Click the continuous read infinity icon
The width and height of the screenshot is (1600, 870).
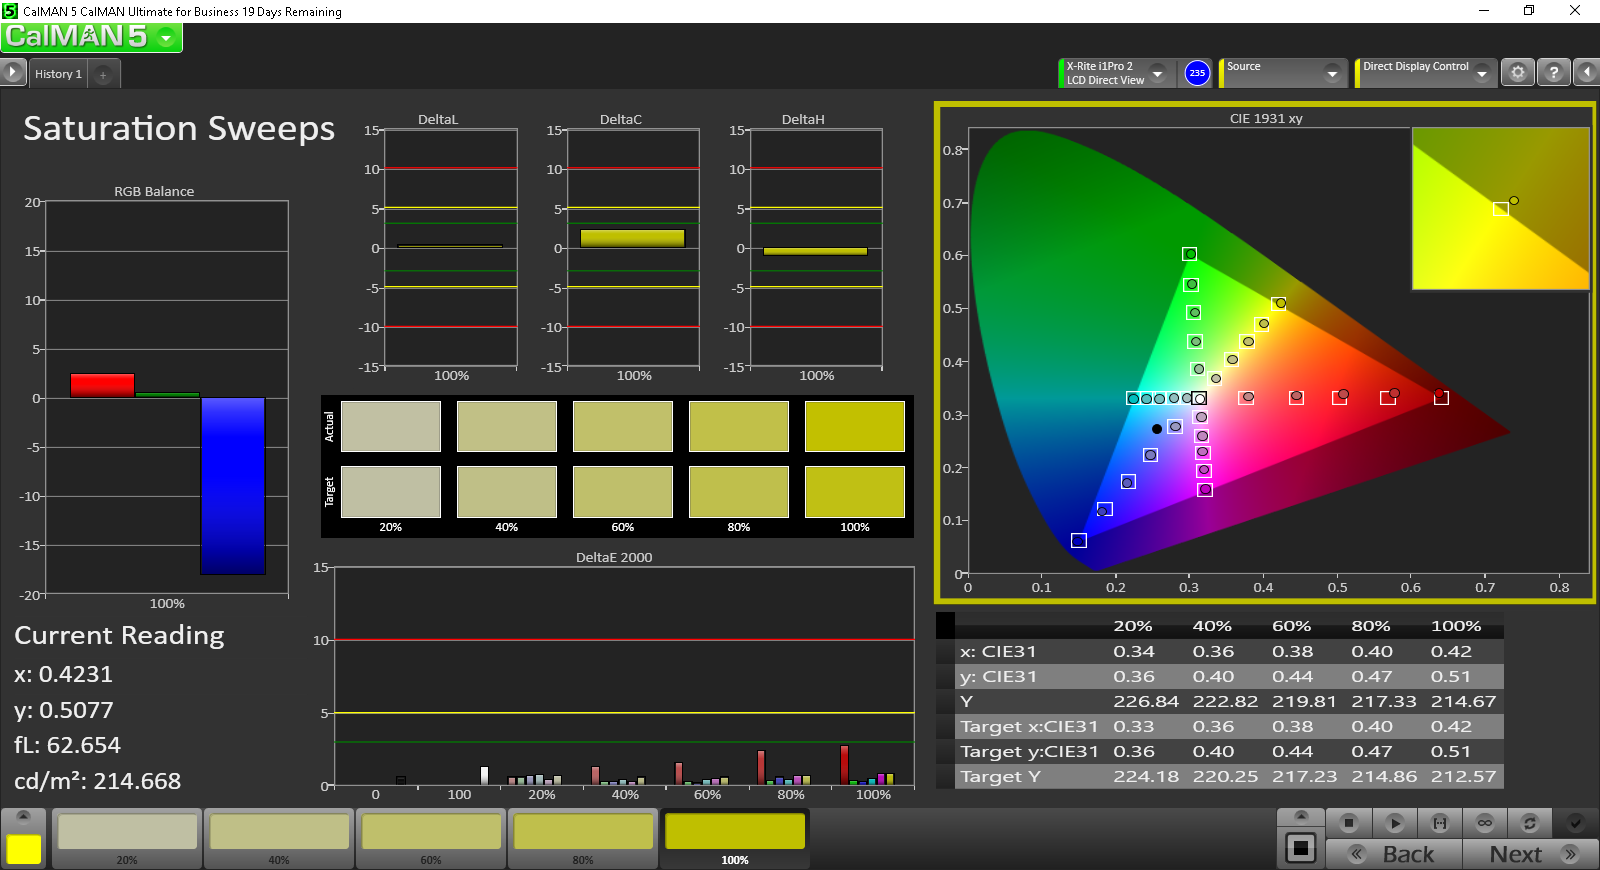1484,823
